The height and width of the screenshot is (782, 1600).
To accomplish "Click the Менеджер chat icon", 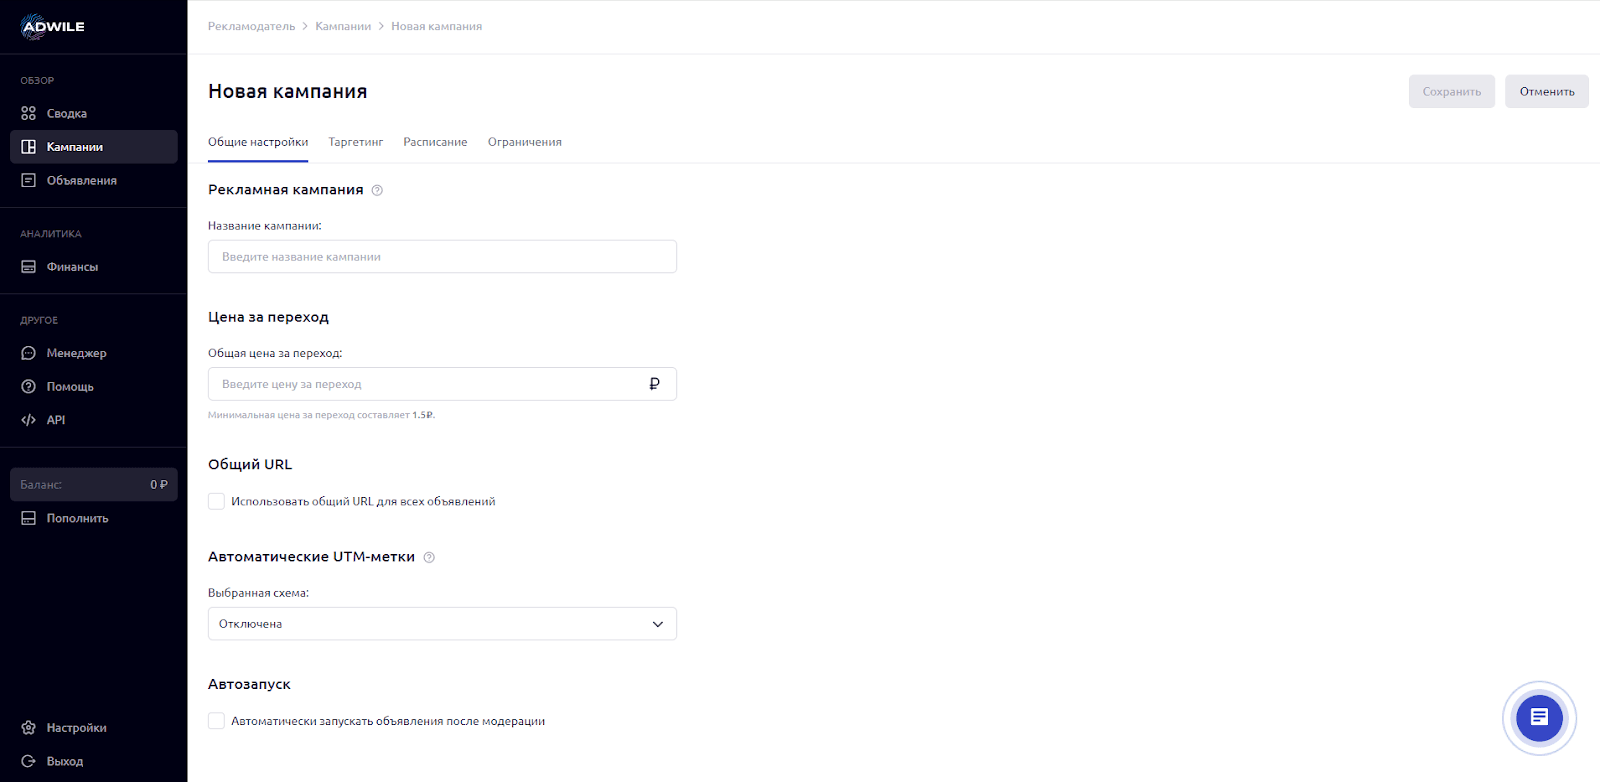I will pos(29,353).
